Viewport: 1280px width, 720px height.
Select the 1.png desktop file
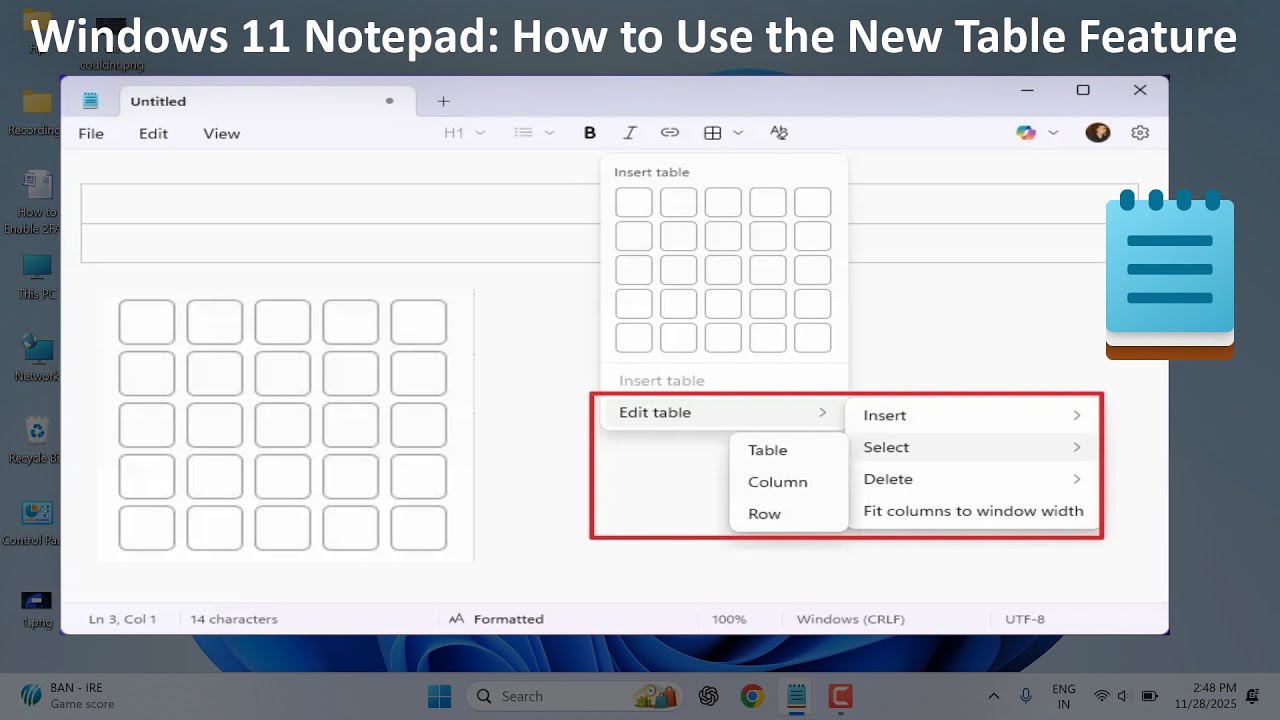pyautogui.click(x=37, y=608)
